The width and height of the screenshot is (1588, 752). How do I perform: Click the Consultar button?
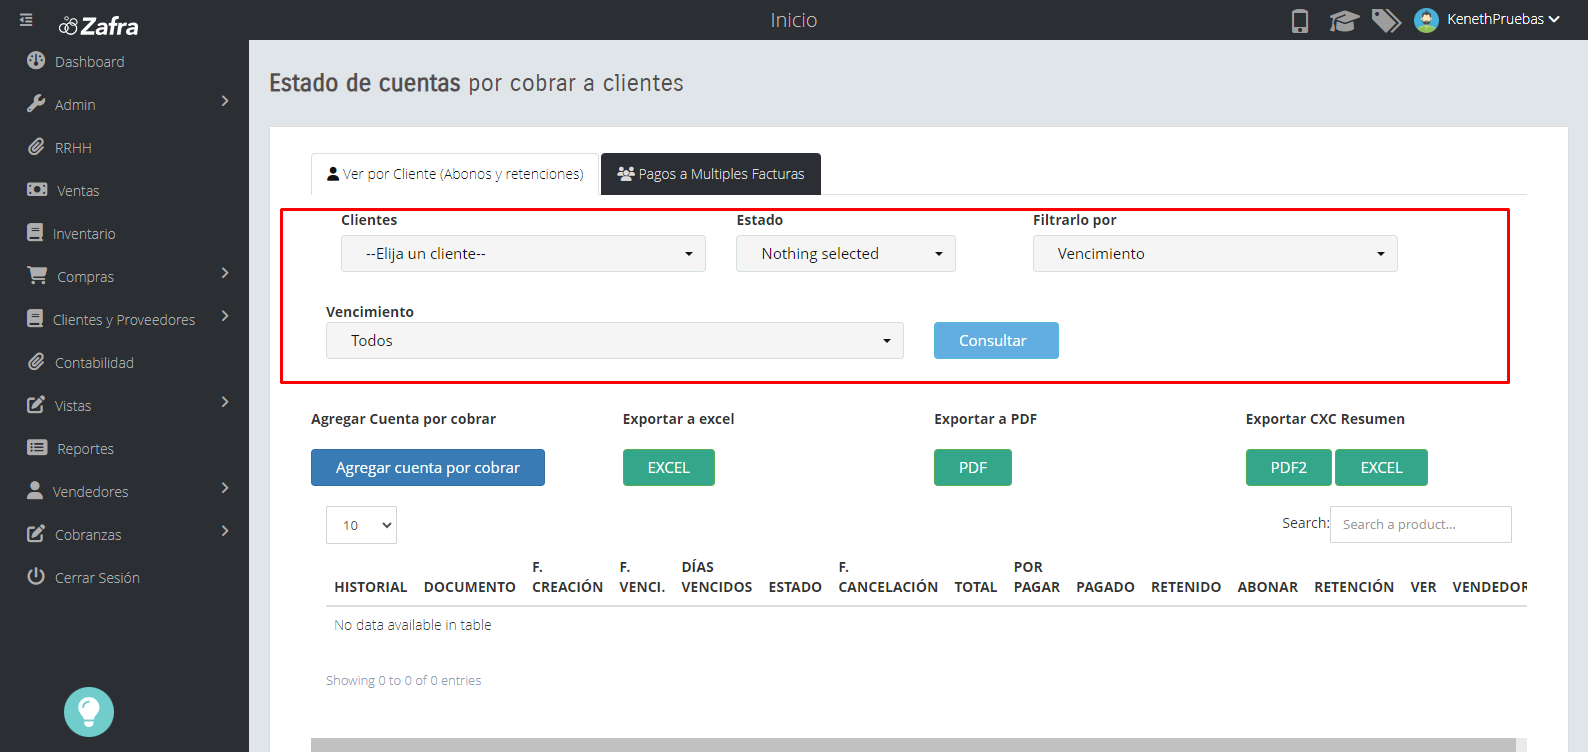tap(996, 341)
